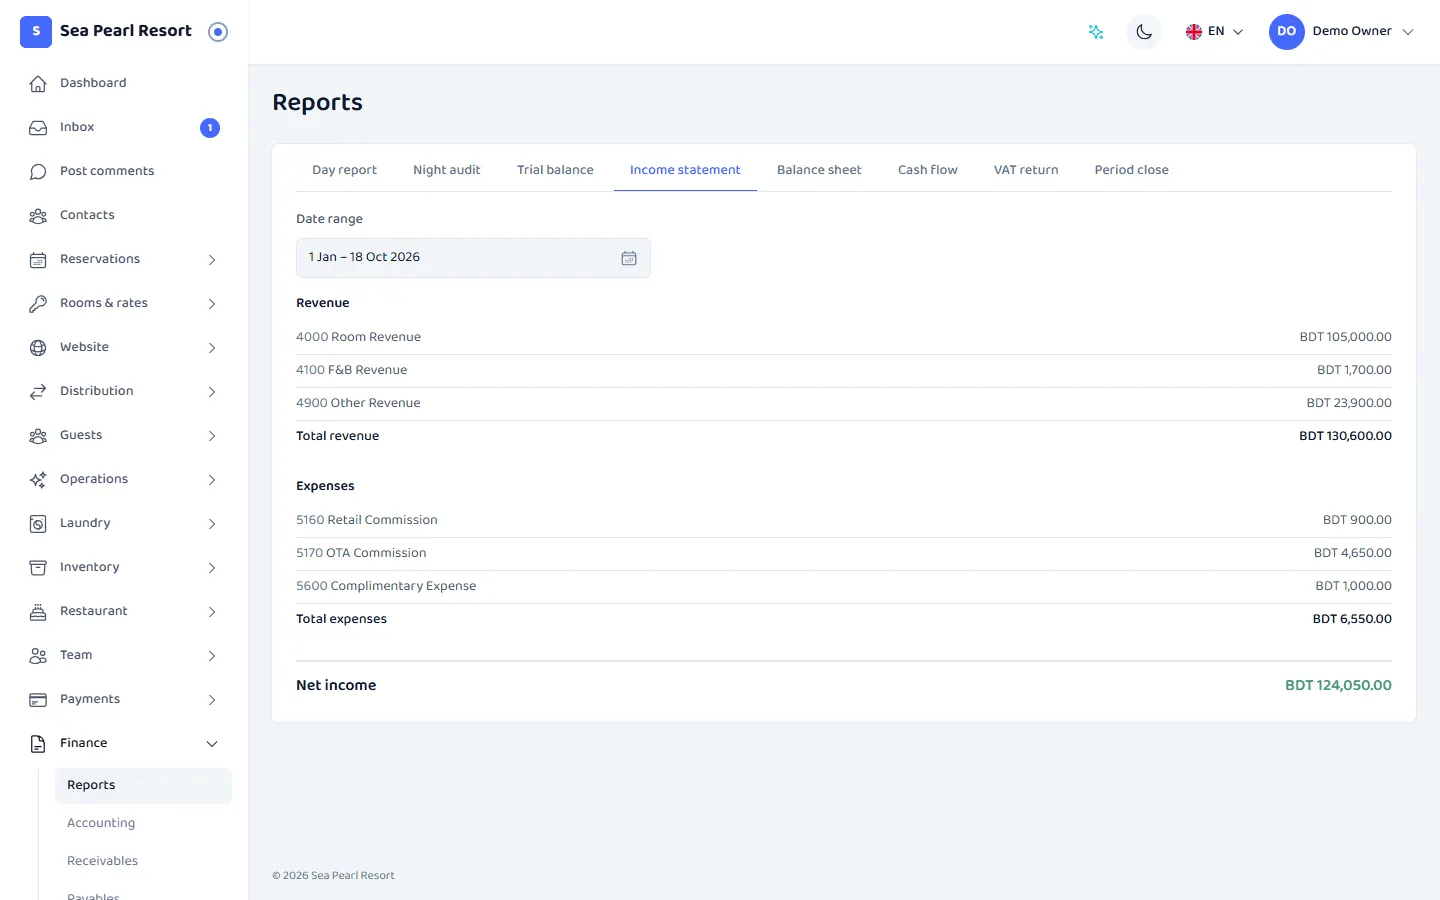
Task: Open the Cash flow tab
Action: point(927,170)
